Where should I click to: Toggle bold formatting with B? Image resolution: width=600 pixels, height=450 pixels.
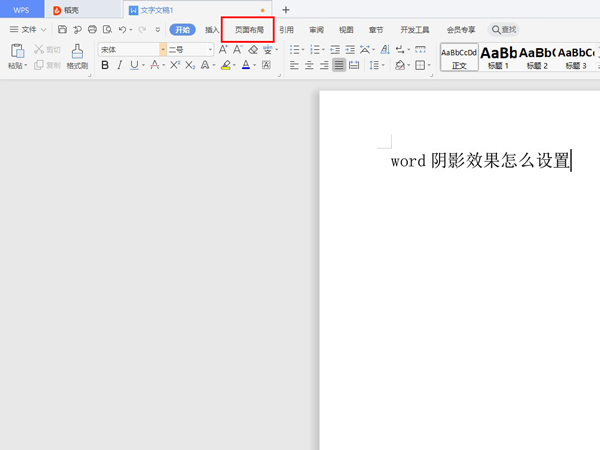105,65
